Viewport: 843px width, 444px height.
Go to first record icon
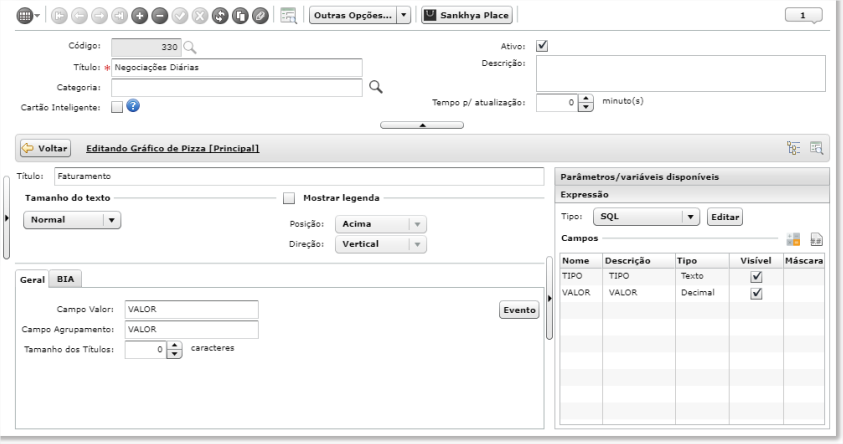coord(59,16)
